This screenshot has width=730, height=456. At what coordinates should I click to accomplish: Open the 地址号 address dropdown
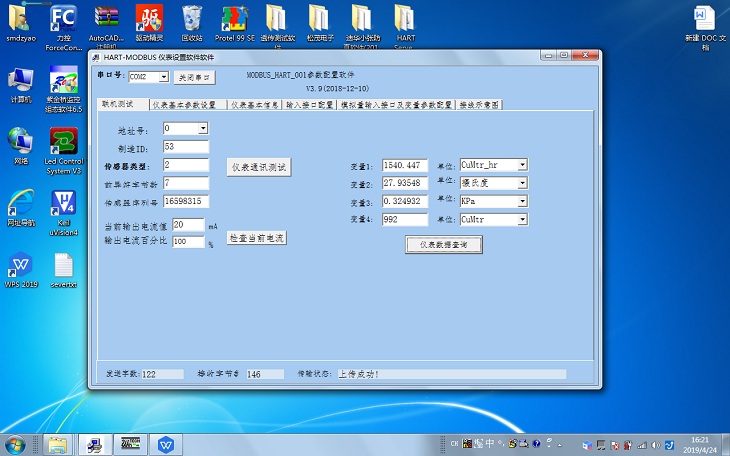point(203,128)
